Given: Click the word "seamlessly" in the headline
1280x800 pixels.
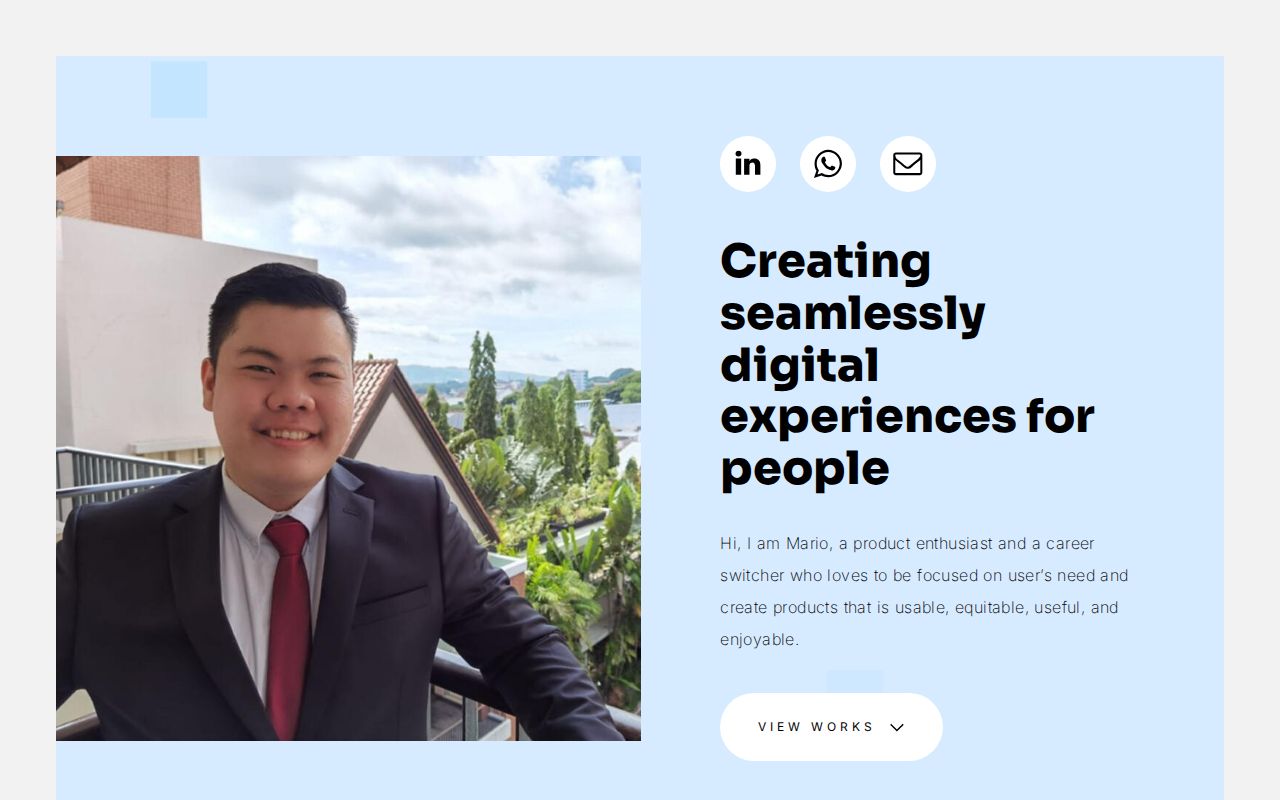Looking at the screenshot, I should [x=853, y=313].
